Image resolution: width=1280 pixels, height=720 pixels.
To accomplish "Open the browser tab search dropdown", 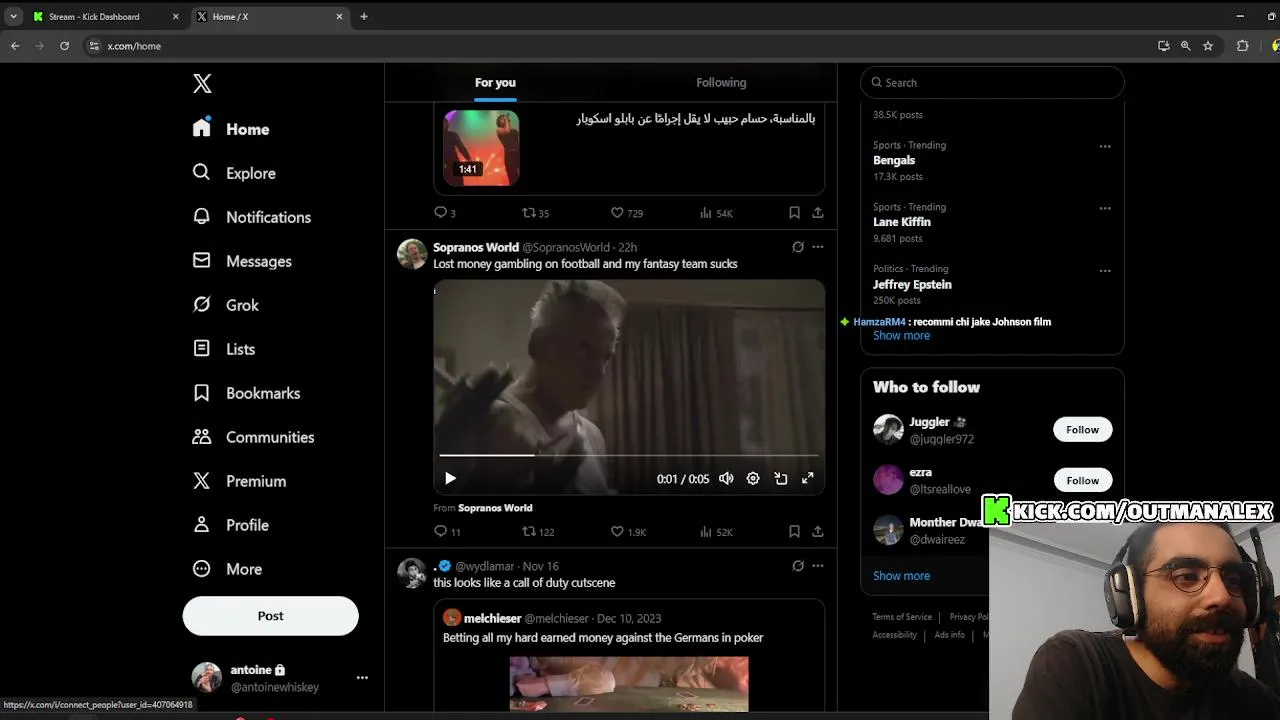I will tap(13, 17).
